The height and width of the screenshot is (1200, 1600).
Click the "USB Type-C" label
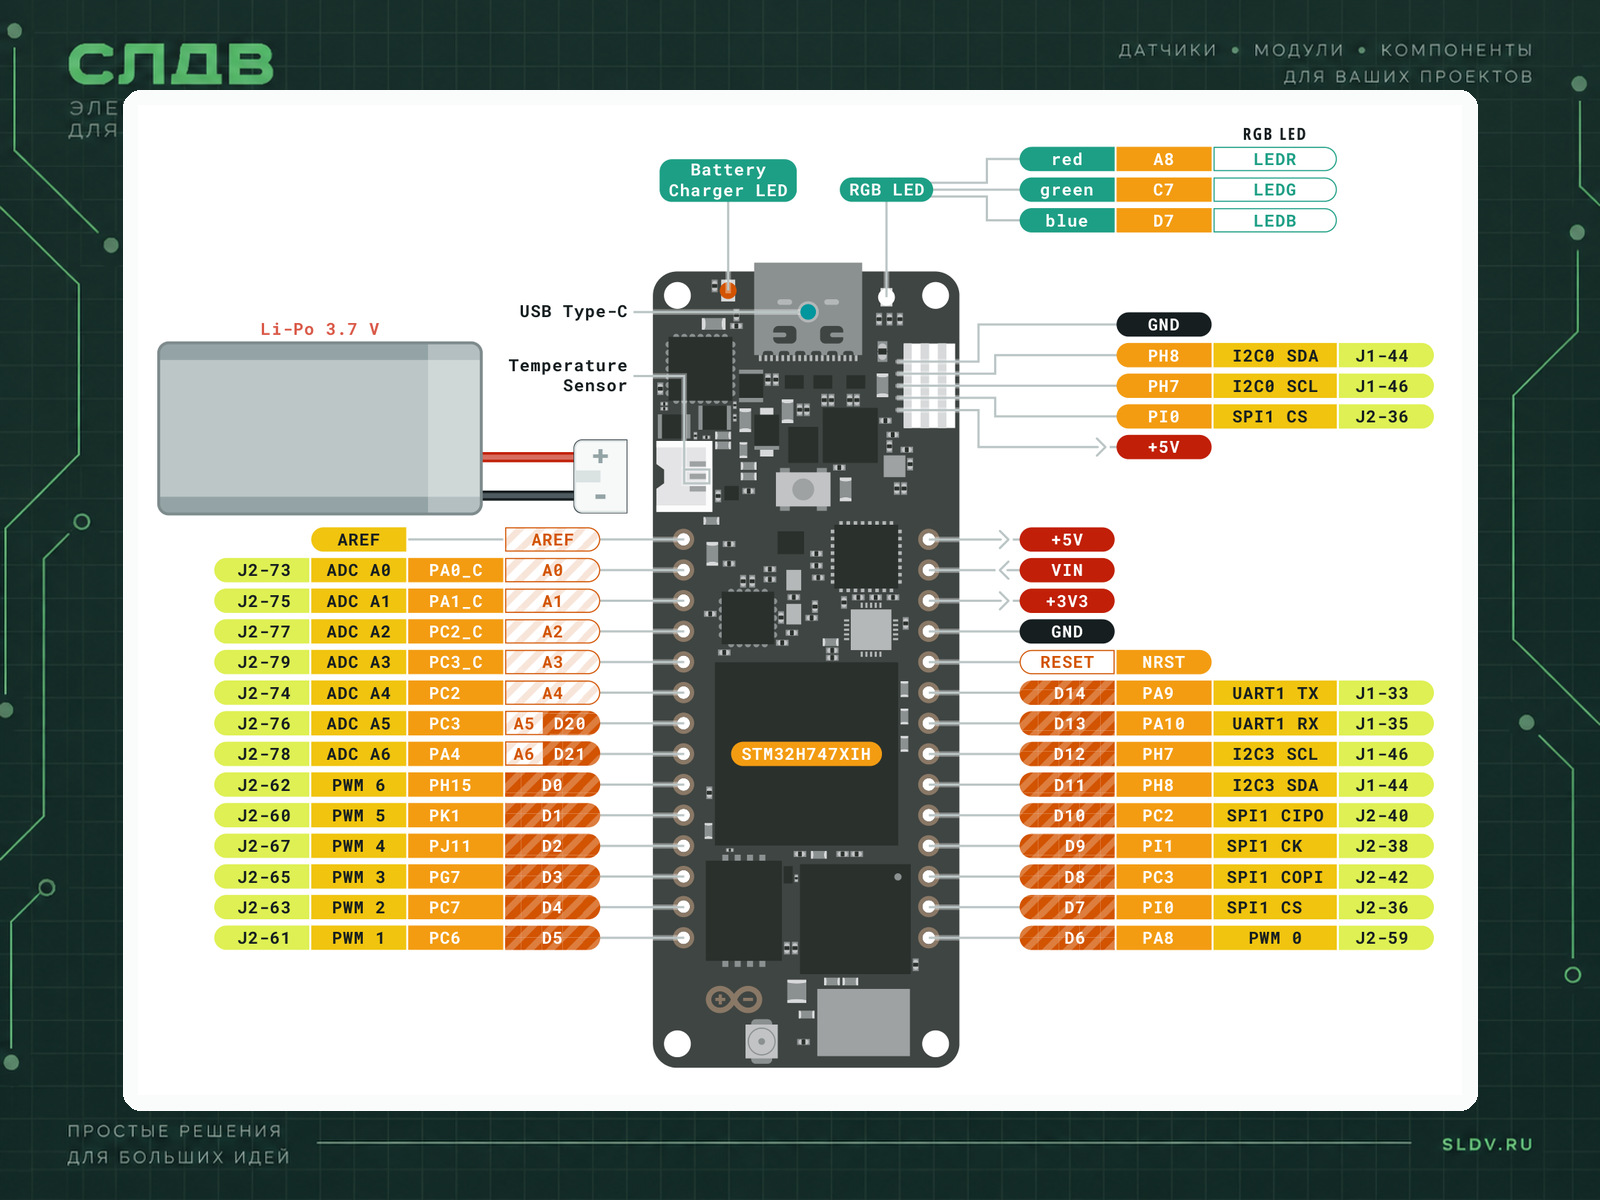[573, 312]
